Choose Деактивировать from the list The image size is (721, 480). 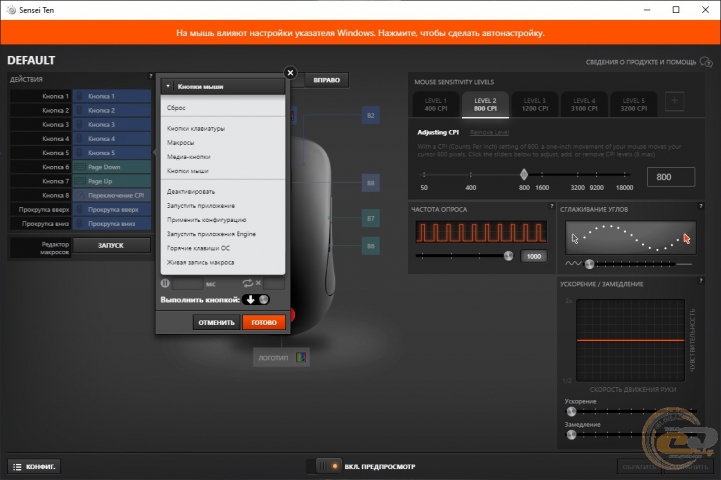click(223, 192)
